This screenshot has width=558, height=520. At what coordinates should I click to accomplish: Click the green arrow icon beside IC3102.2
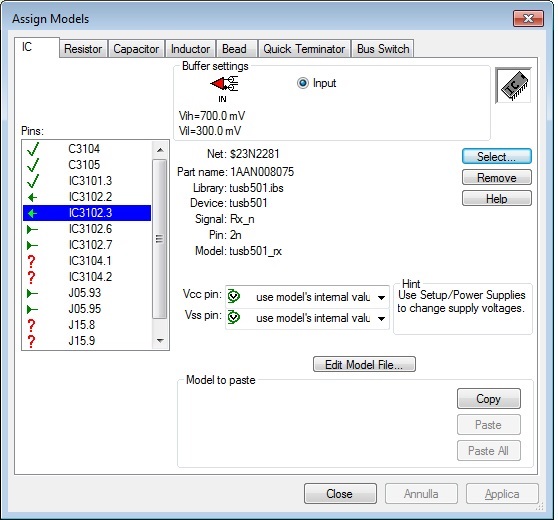(x=32, y=197)
